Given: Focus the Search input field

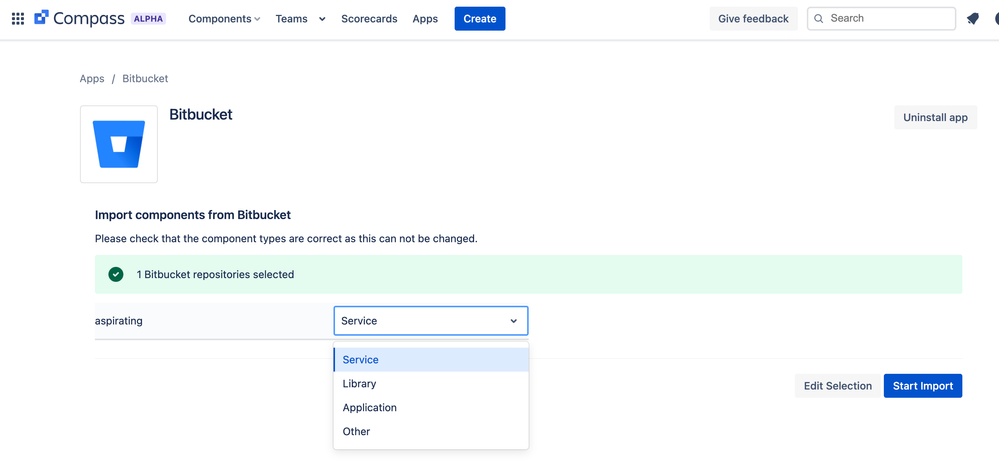Looking at the screenshot, I should (x=881, y=18).
